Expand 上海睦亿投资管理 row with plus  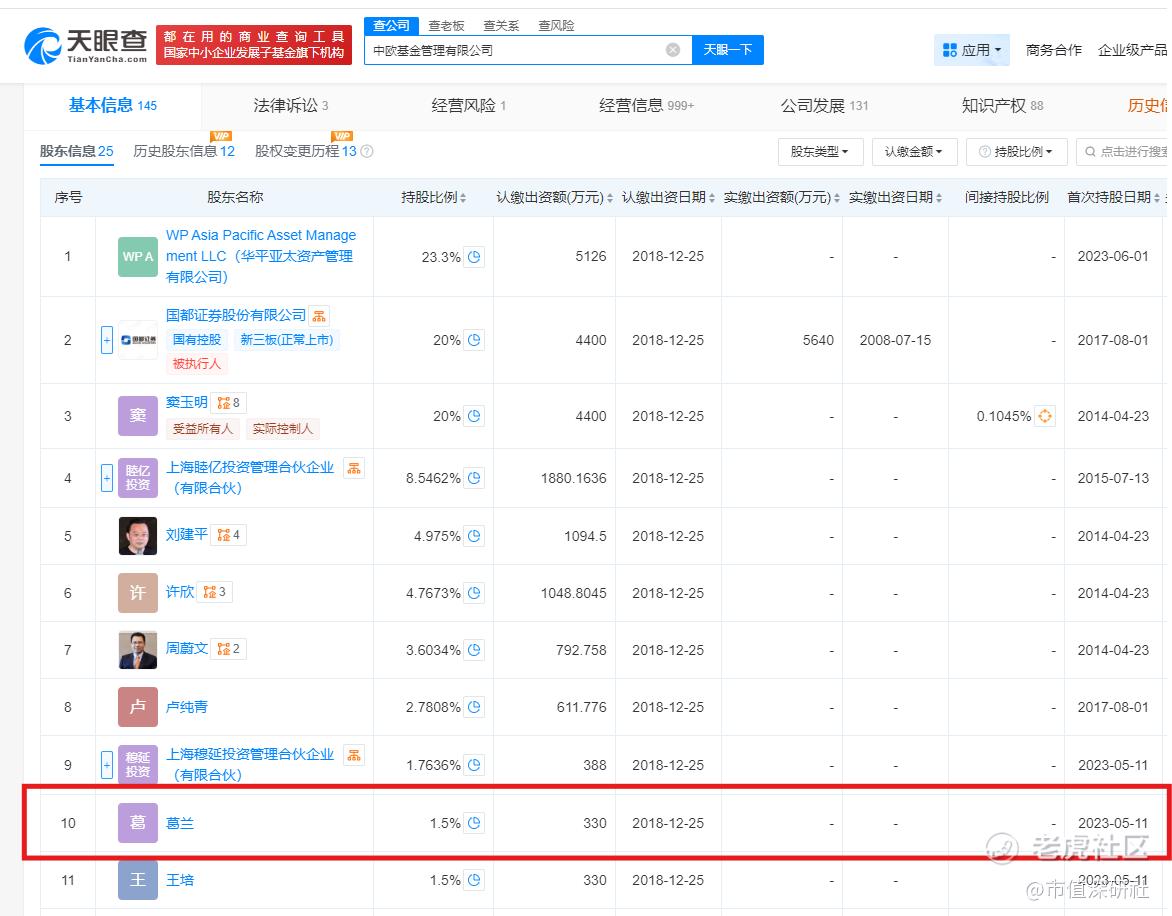[x=107, y=478]
